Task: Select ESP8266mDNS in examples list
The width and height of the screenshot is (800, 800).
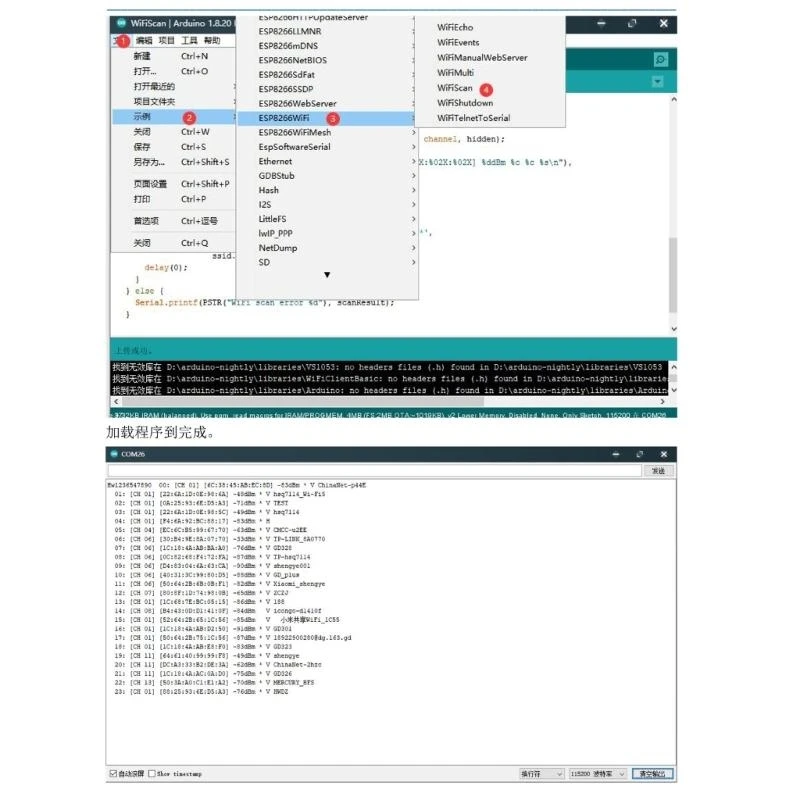Action: click(328, 46)
